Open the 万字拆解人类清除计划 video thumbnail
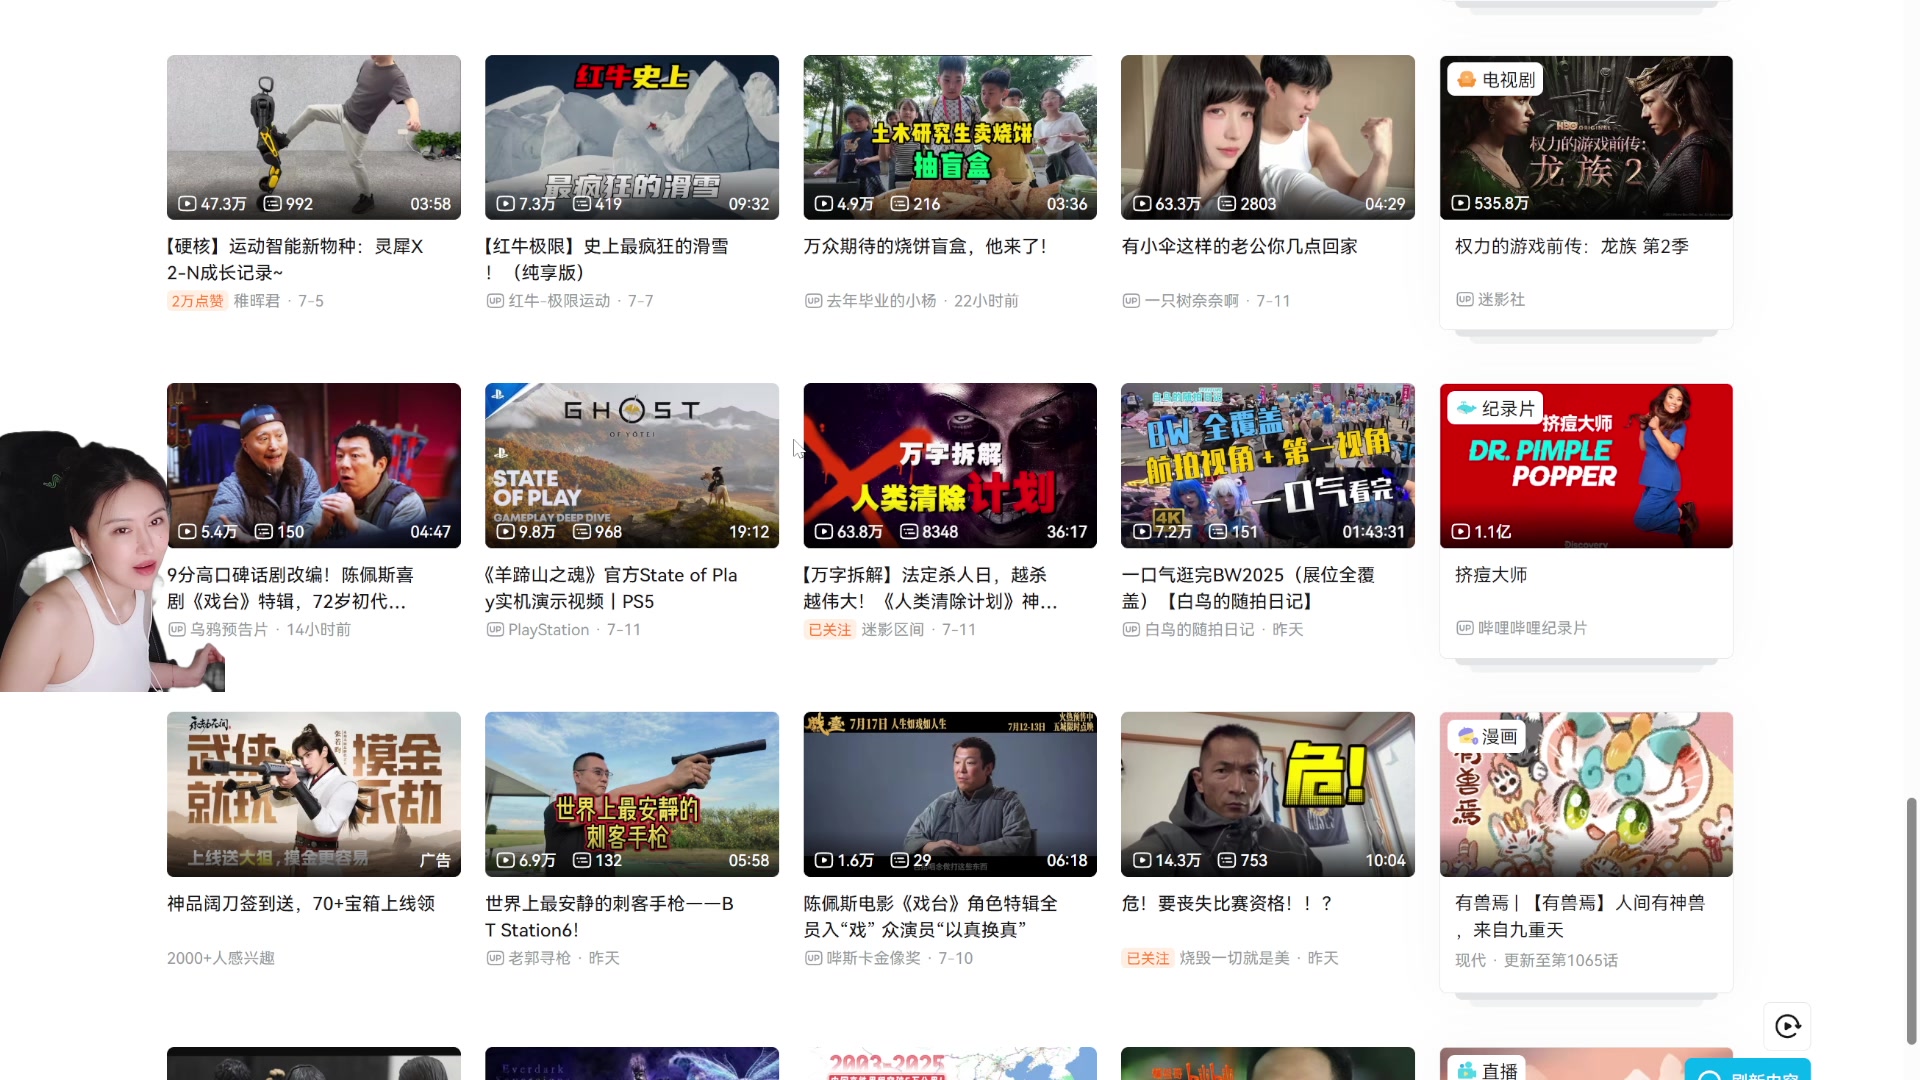 [x=950, y=465]
